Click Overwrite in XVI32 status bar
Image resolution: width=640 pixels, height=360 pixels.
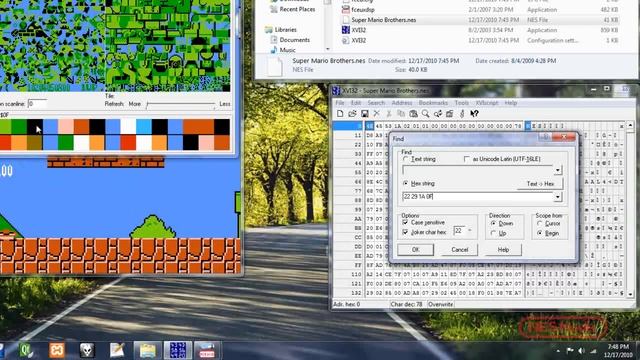[x=440, y=304]
